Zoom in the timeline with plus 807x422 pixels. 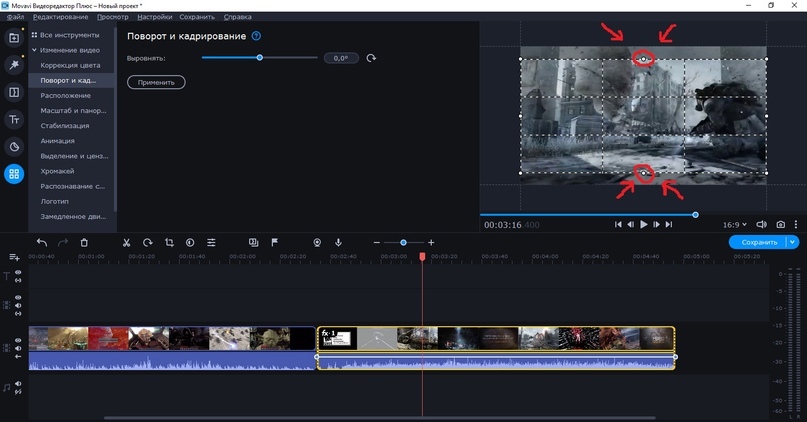[x=431, y=242]
